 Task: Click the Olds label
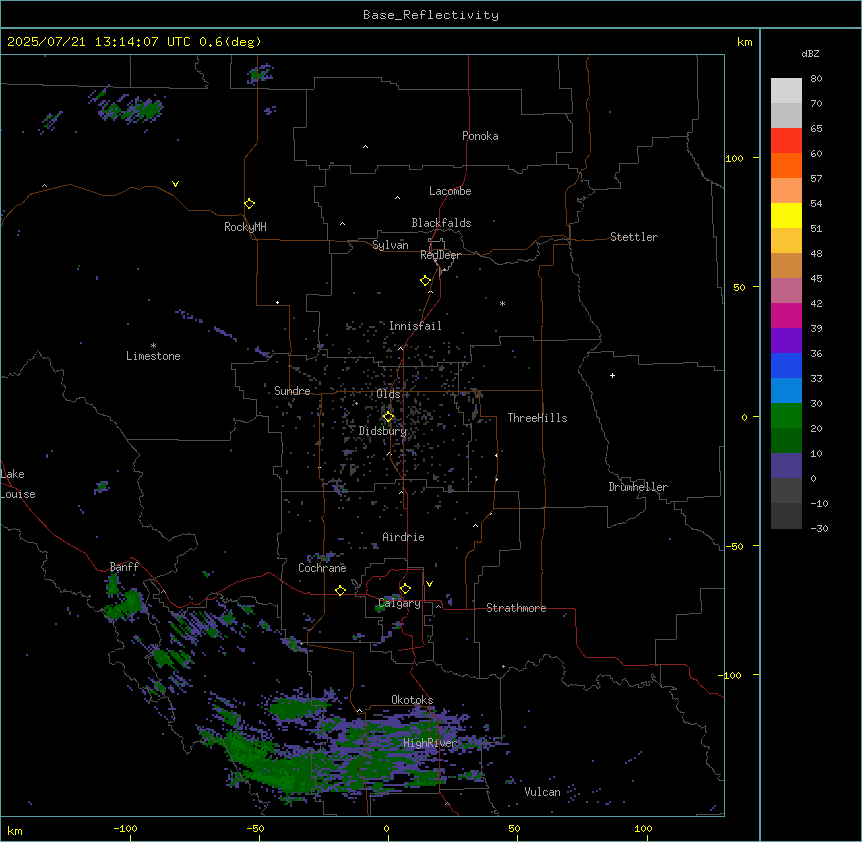click(x=388, y=394)
